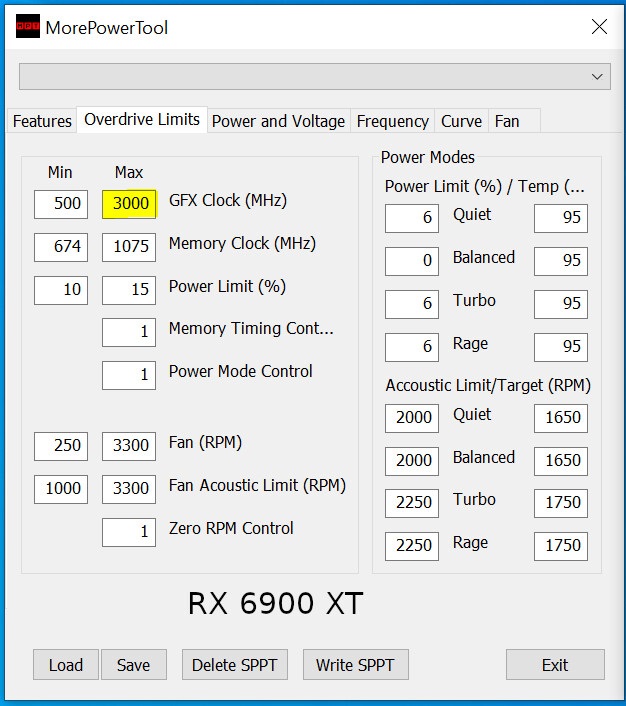Click the Write SPPT button
Image resolution: width=626 pixels, height=706 pixels.
coord(356,665)
